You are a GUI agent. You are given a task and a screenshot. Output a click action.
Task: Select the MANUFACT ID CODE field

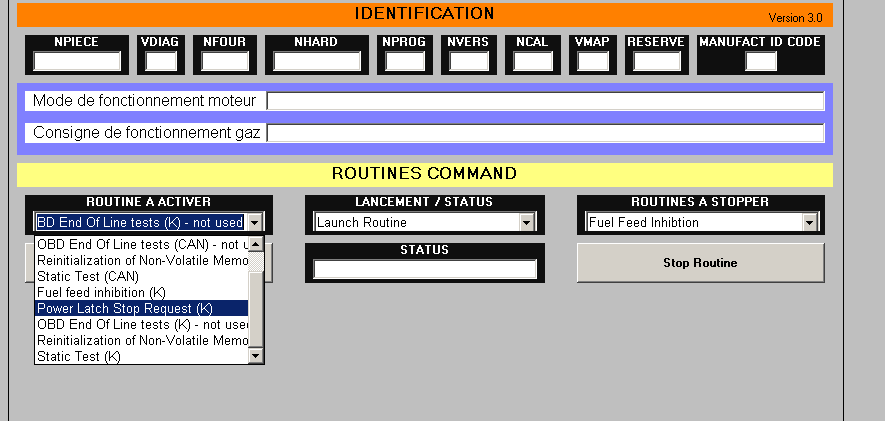click(760, 61)
